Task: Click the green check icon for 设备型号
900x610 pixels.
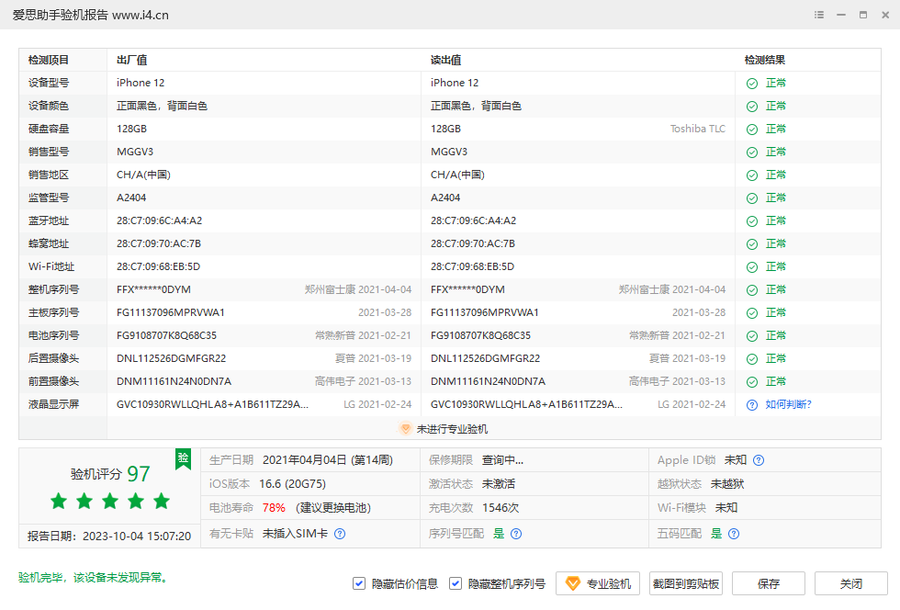Action: click(752, 84)
